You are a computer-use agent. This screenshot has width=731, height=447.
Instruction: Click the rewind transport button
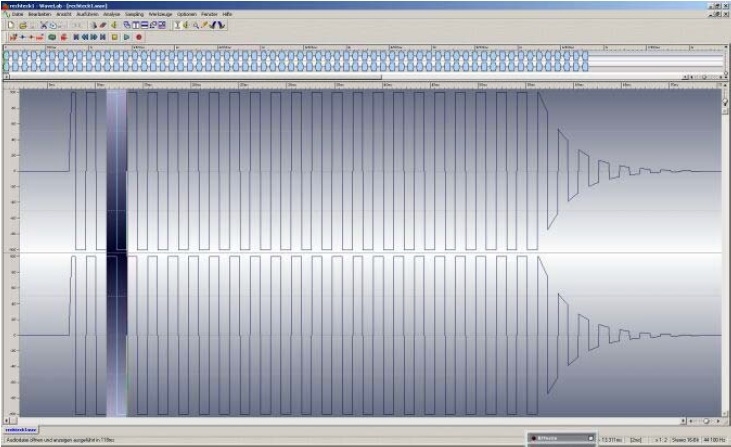click(x=85, y=37)
